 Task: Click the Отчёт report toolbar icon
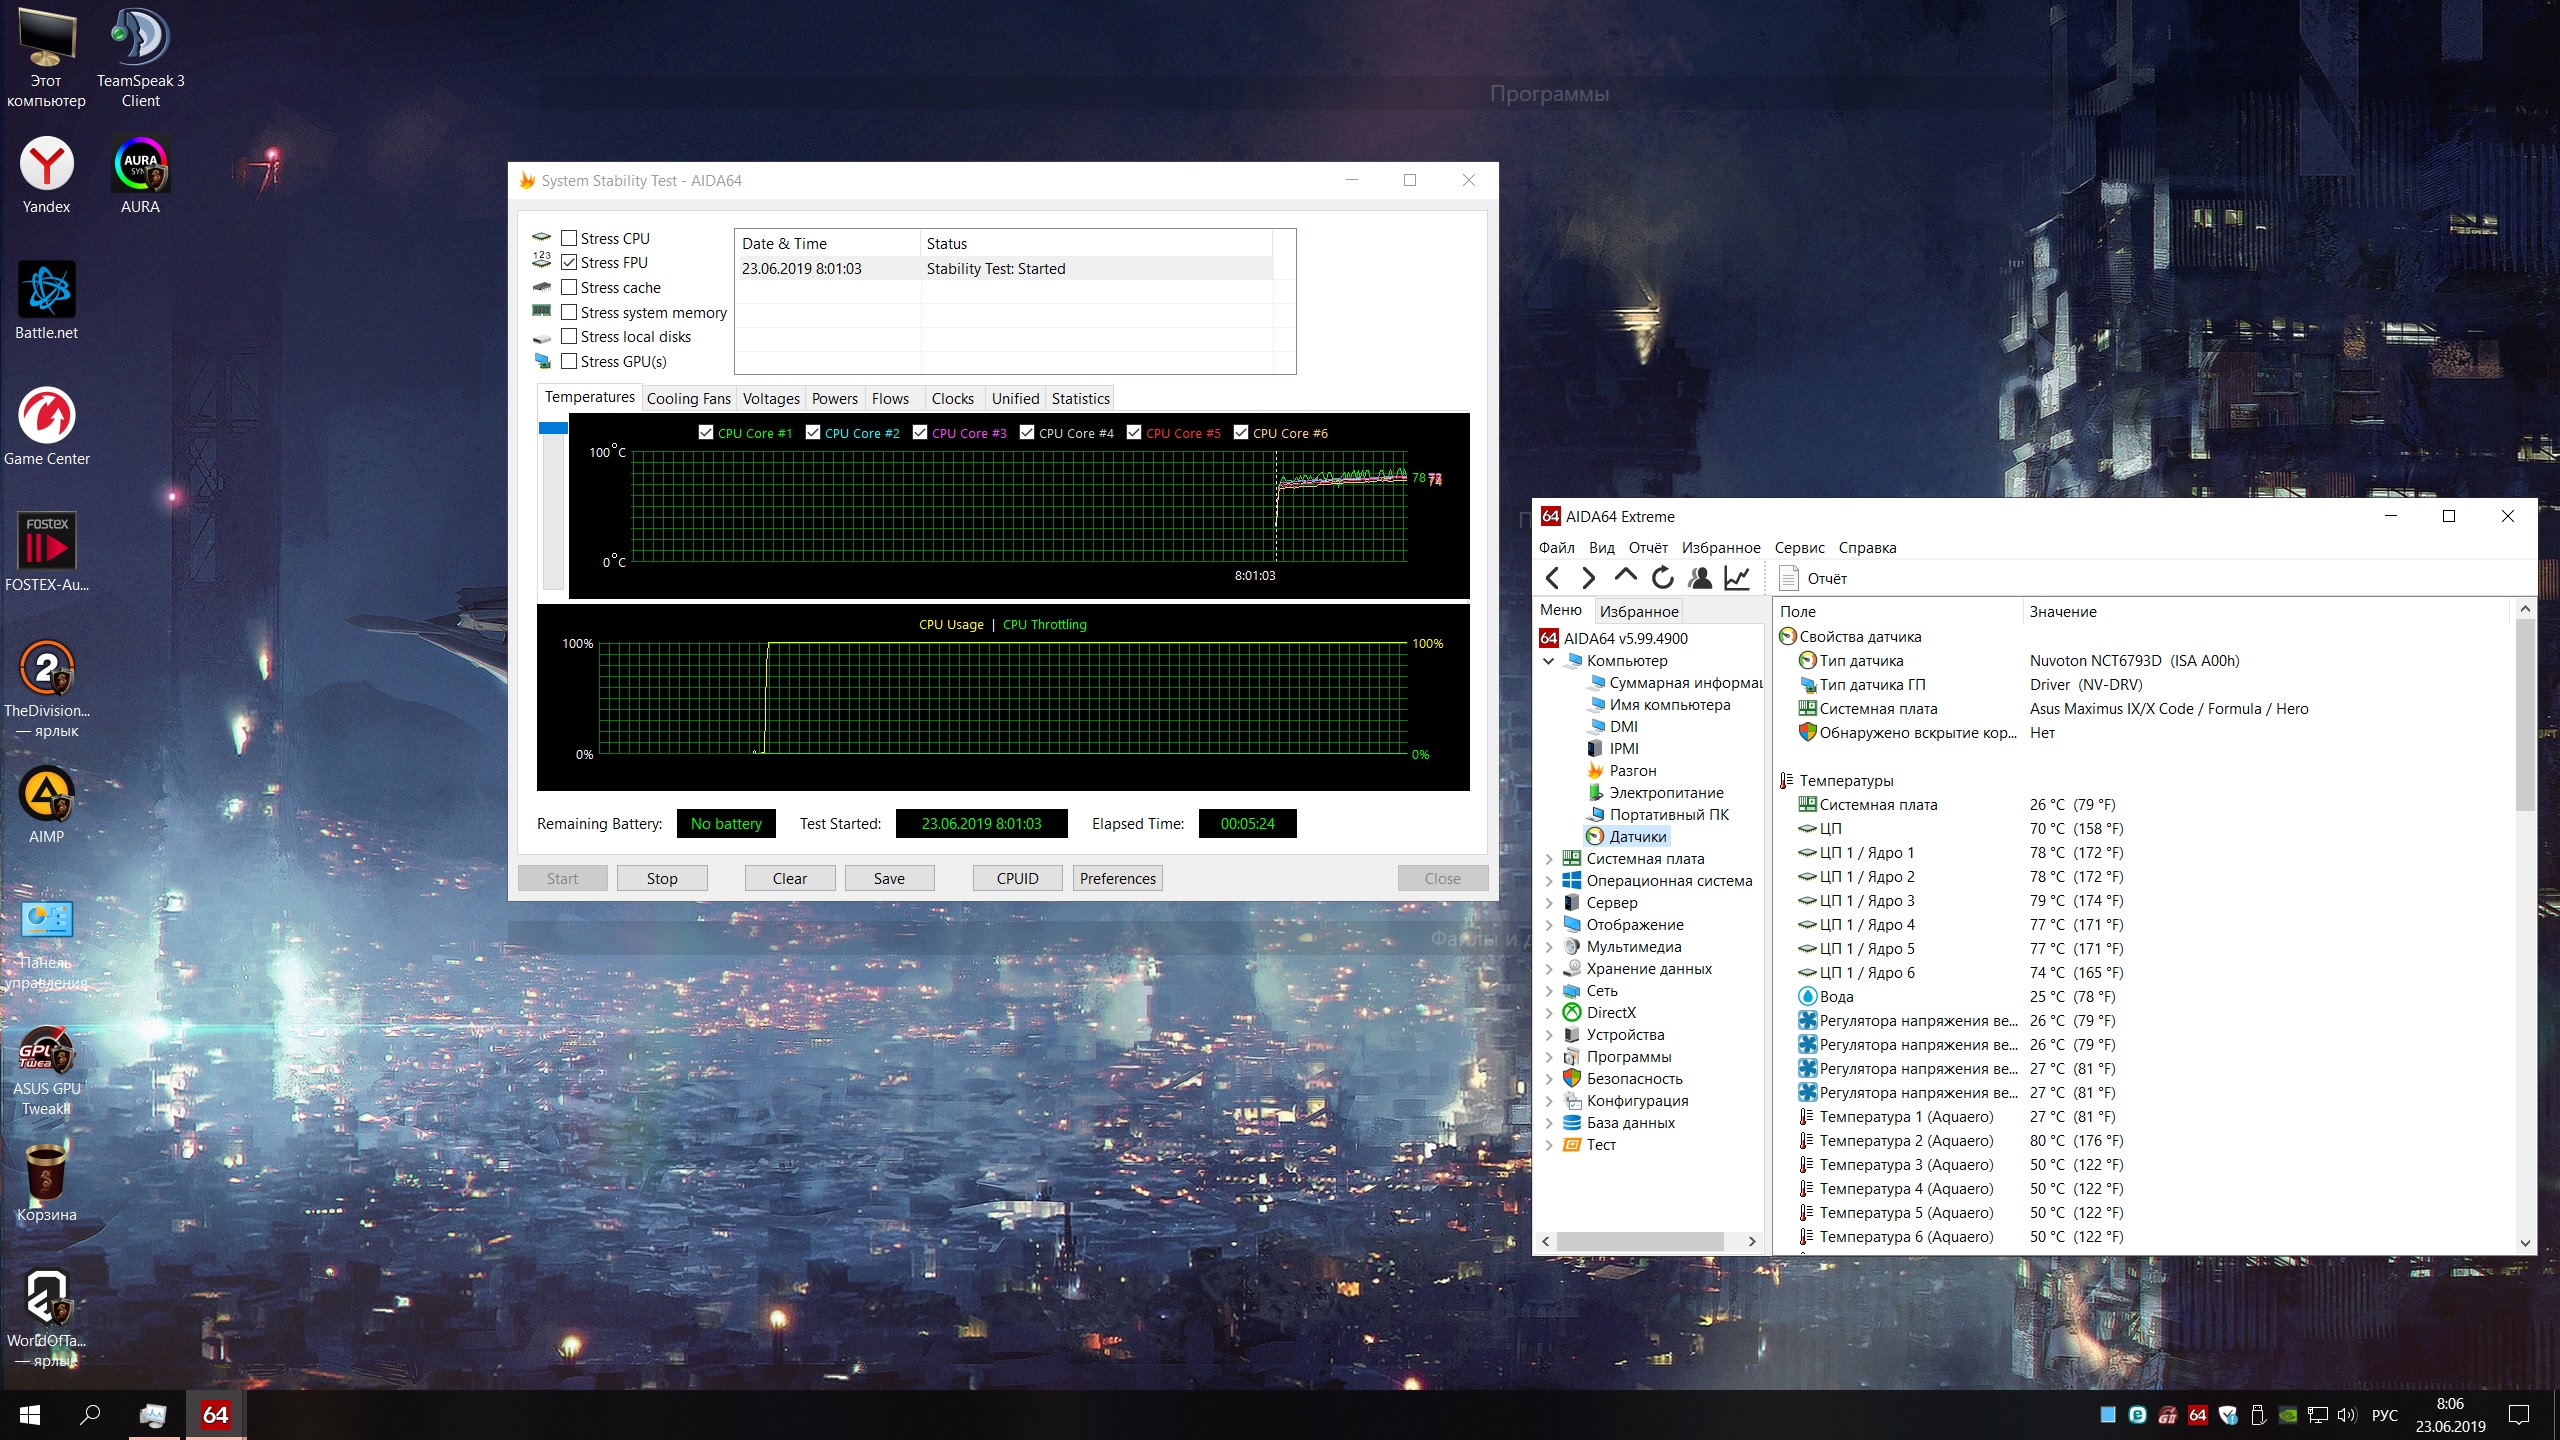click(1789, 578)
